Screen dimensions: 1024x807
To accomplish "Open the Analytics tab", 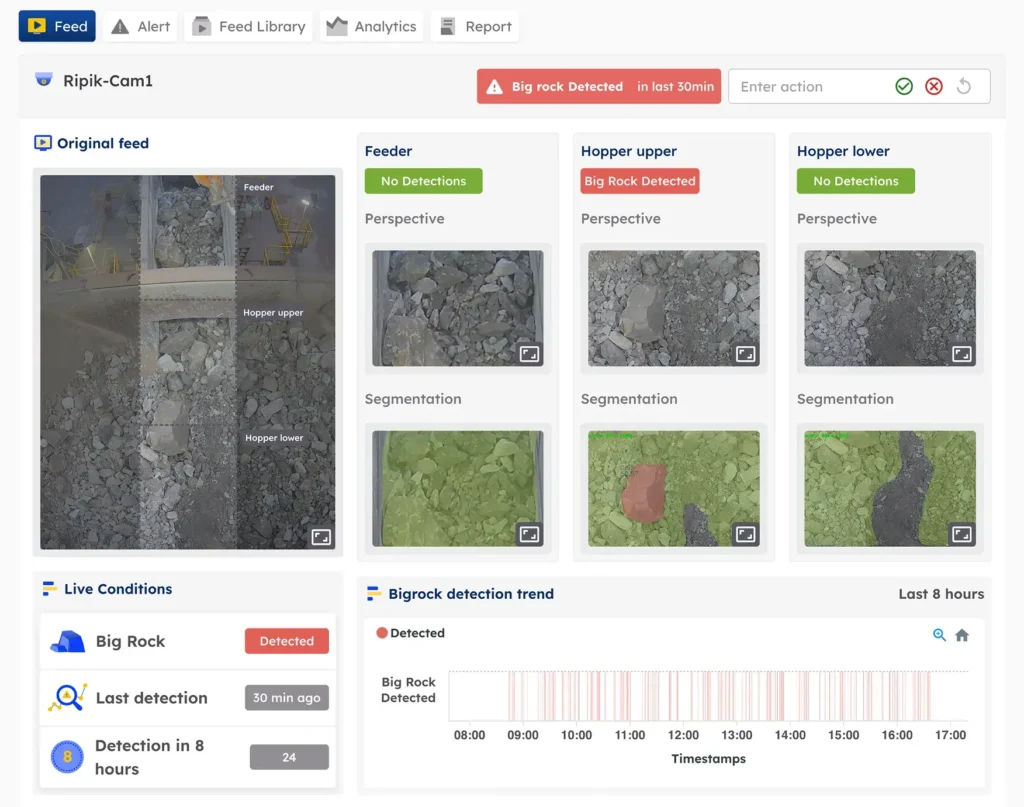I will pyautogui.click(x=372, y=27).
